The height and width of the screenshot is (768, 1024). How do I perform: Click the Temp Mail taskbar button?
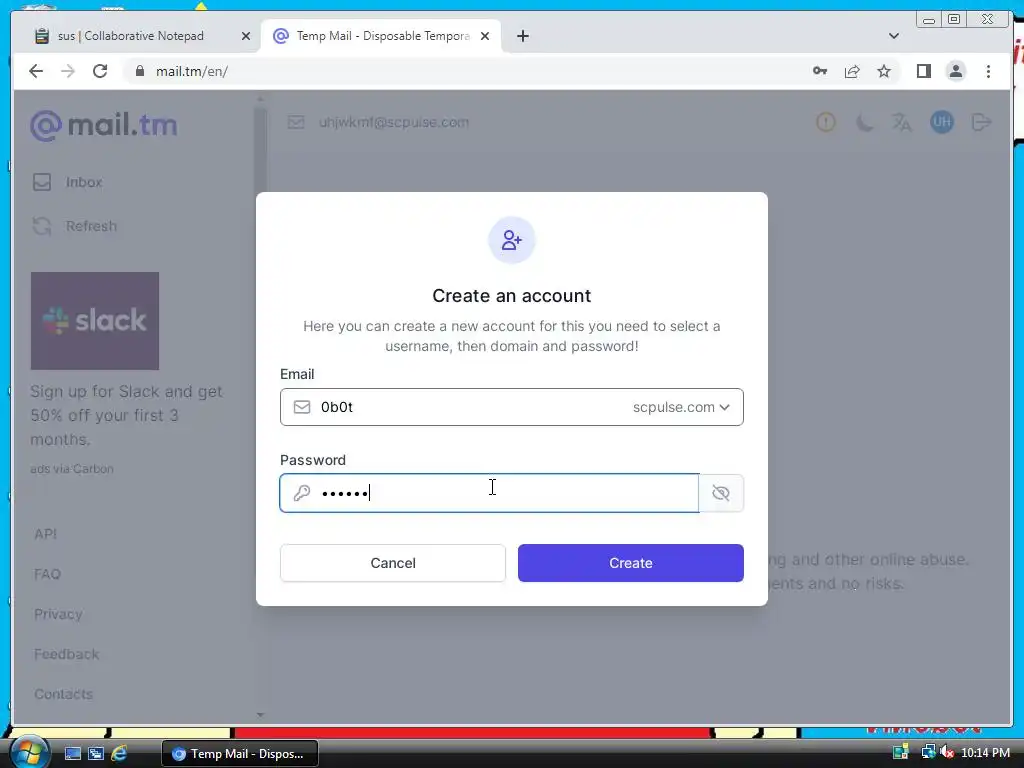pyautogui.click(x=240, y=754)
